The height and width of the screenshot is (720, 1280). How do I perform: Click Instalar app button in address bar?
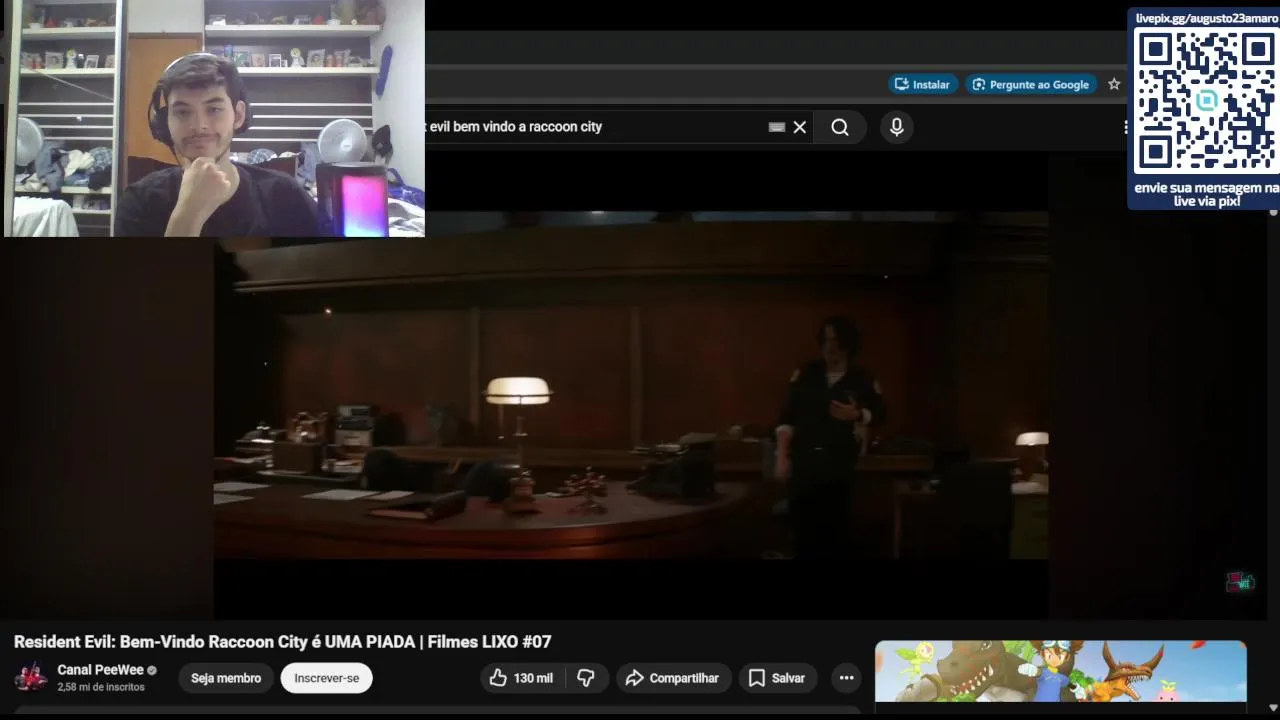(x=923, y=84)
